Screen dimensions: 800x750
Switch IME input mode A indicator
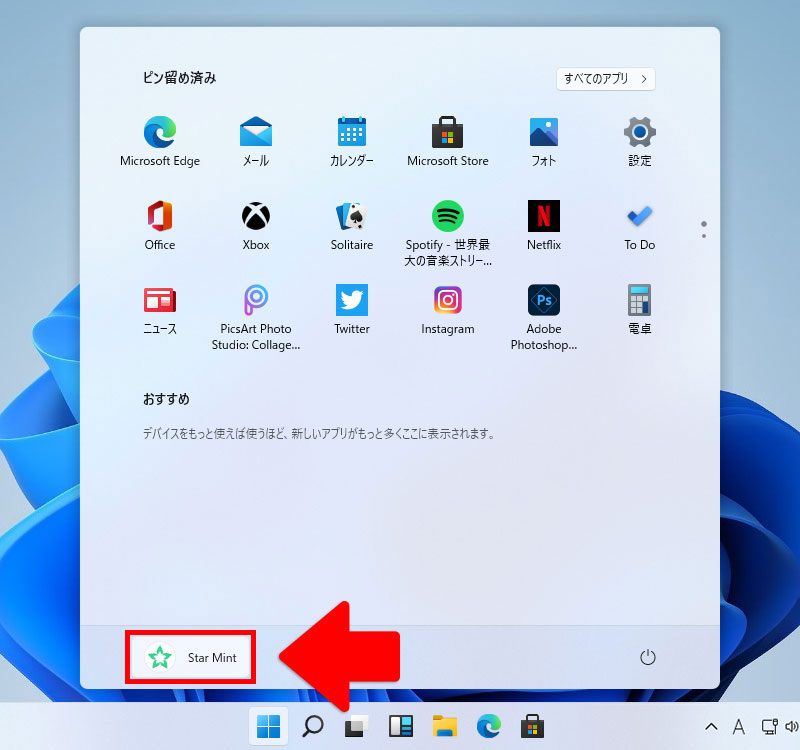pos(738,727)
